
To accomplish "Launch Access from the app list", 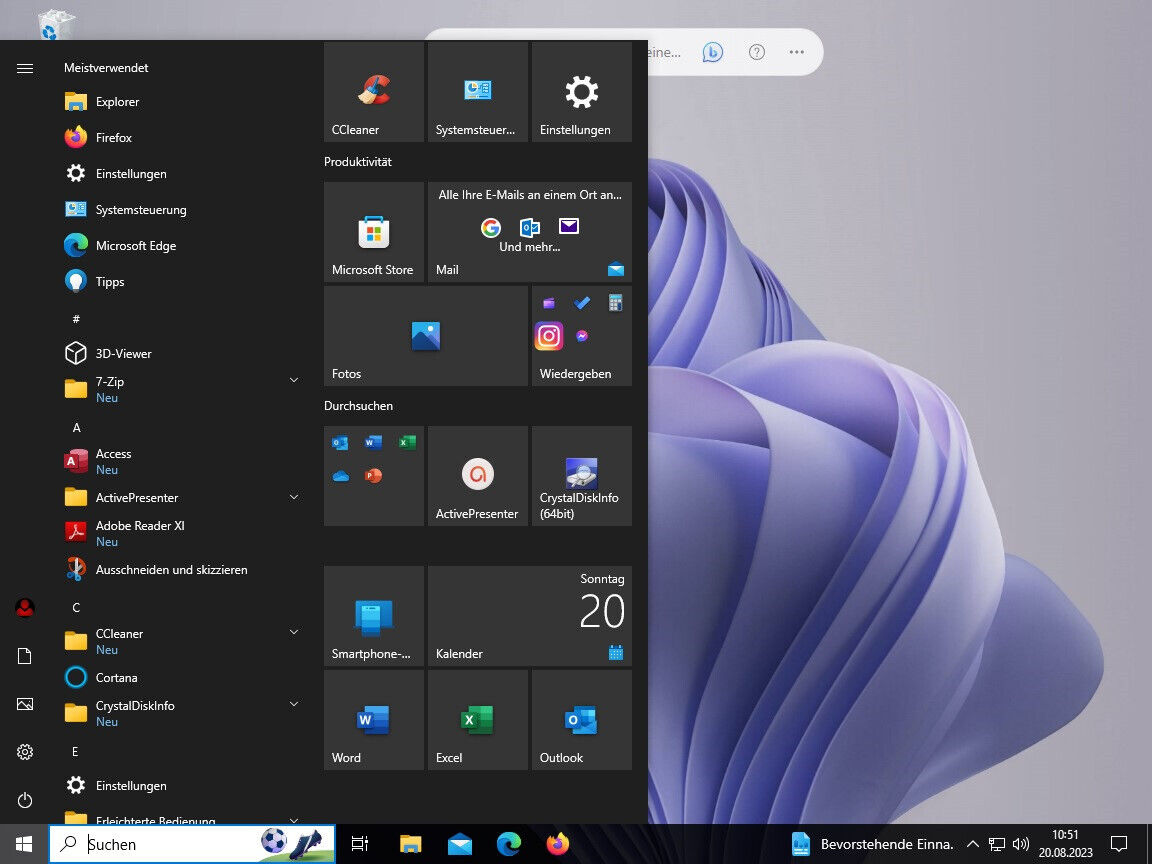I will click(x=182, y=461).
